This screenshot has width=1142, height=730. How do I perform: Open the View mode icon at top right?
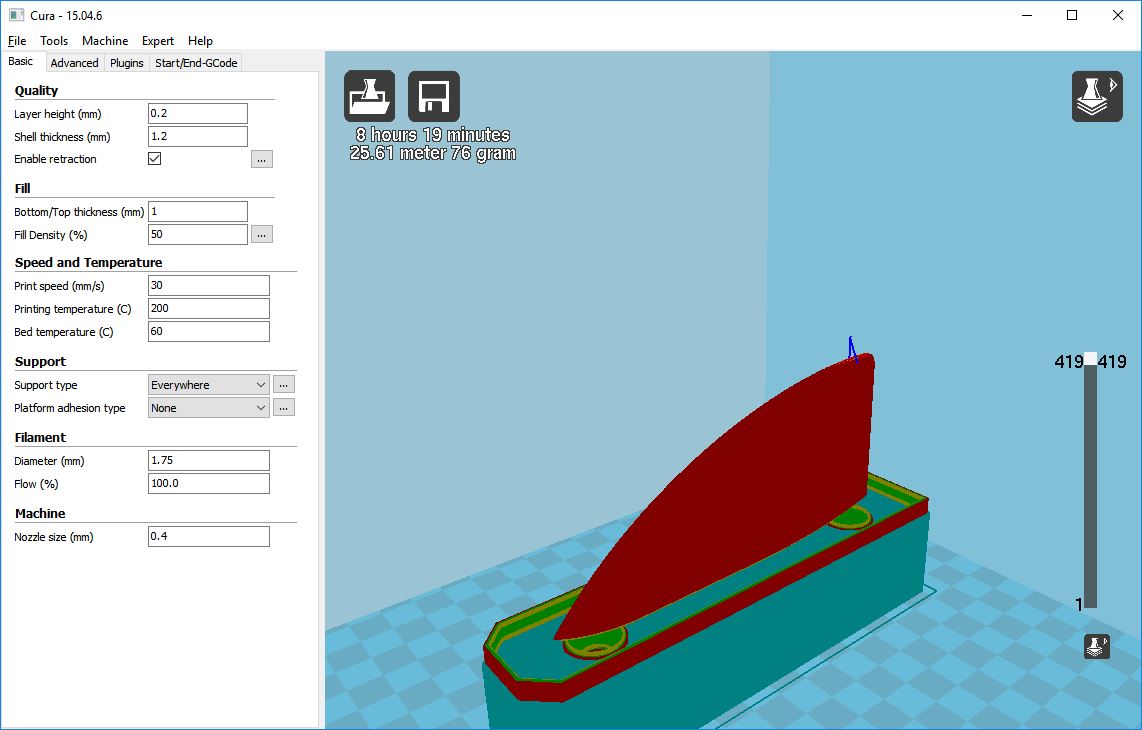1097,96
